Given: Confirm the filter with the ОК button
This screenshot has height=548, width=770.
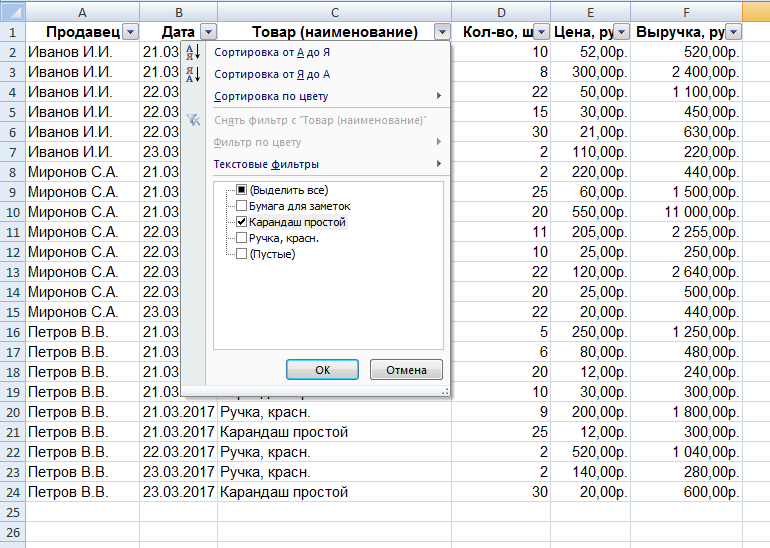Looking at the screenshot, I should coord(322,370).
